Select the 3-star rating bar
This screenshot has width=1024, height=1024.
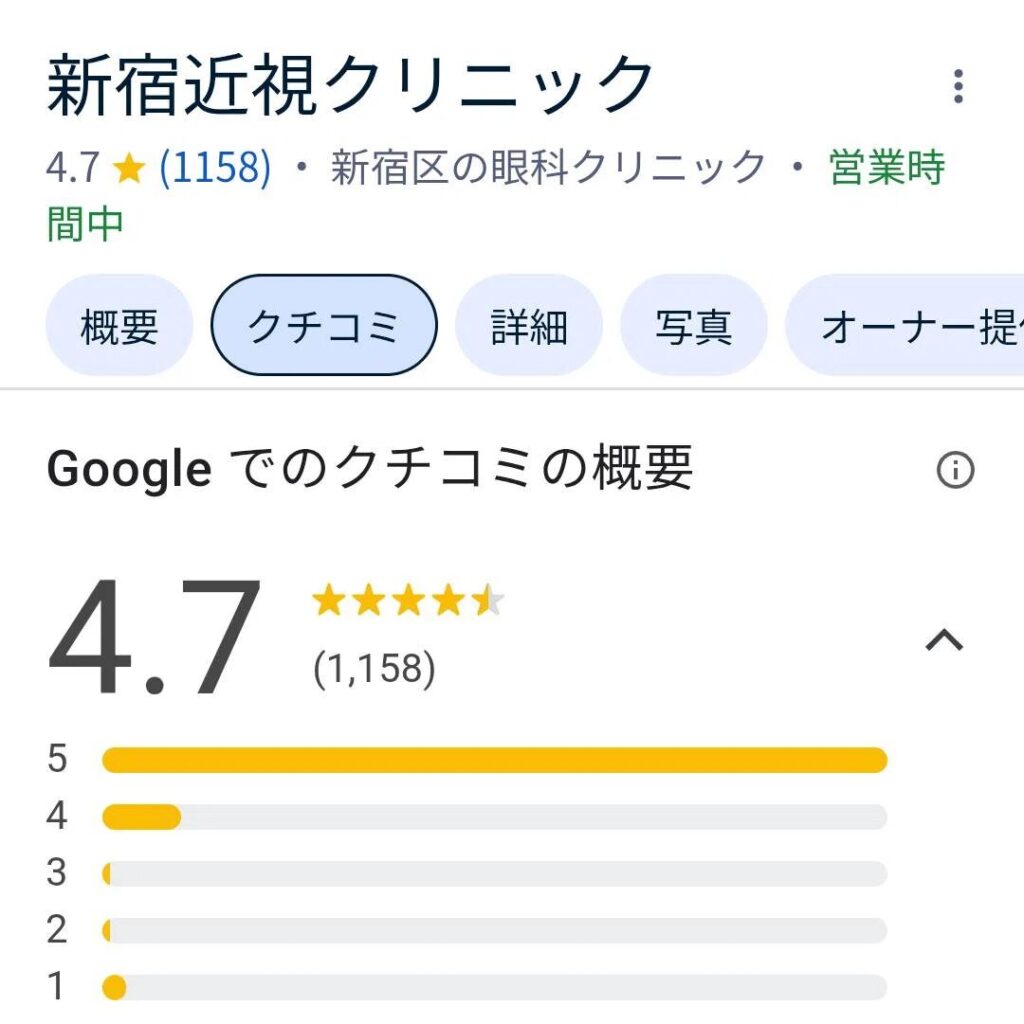[x=494, y=873]
